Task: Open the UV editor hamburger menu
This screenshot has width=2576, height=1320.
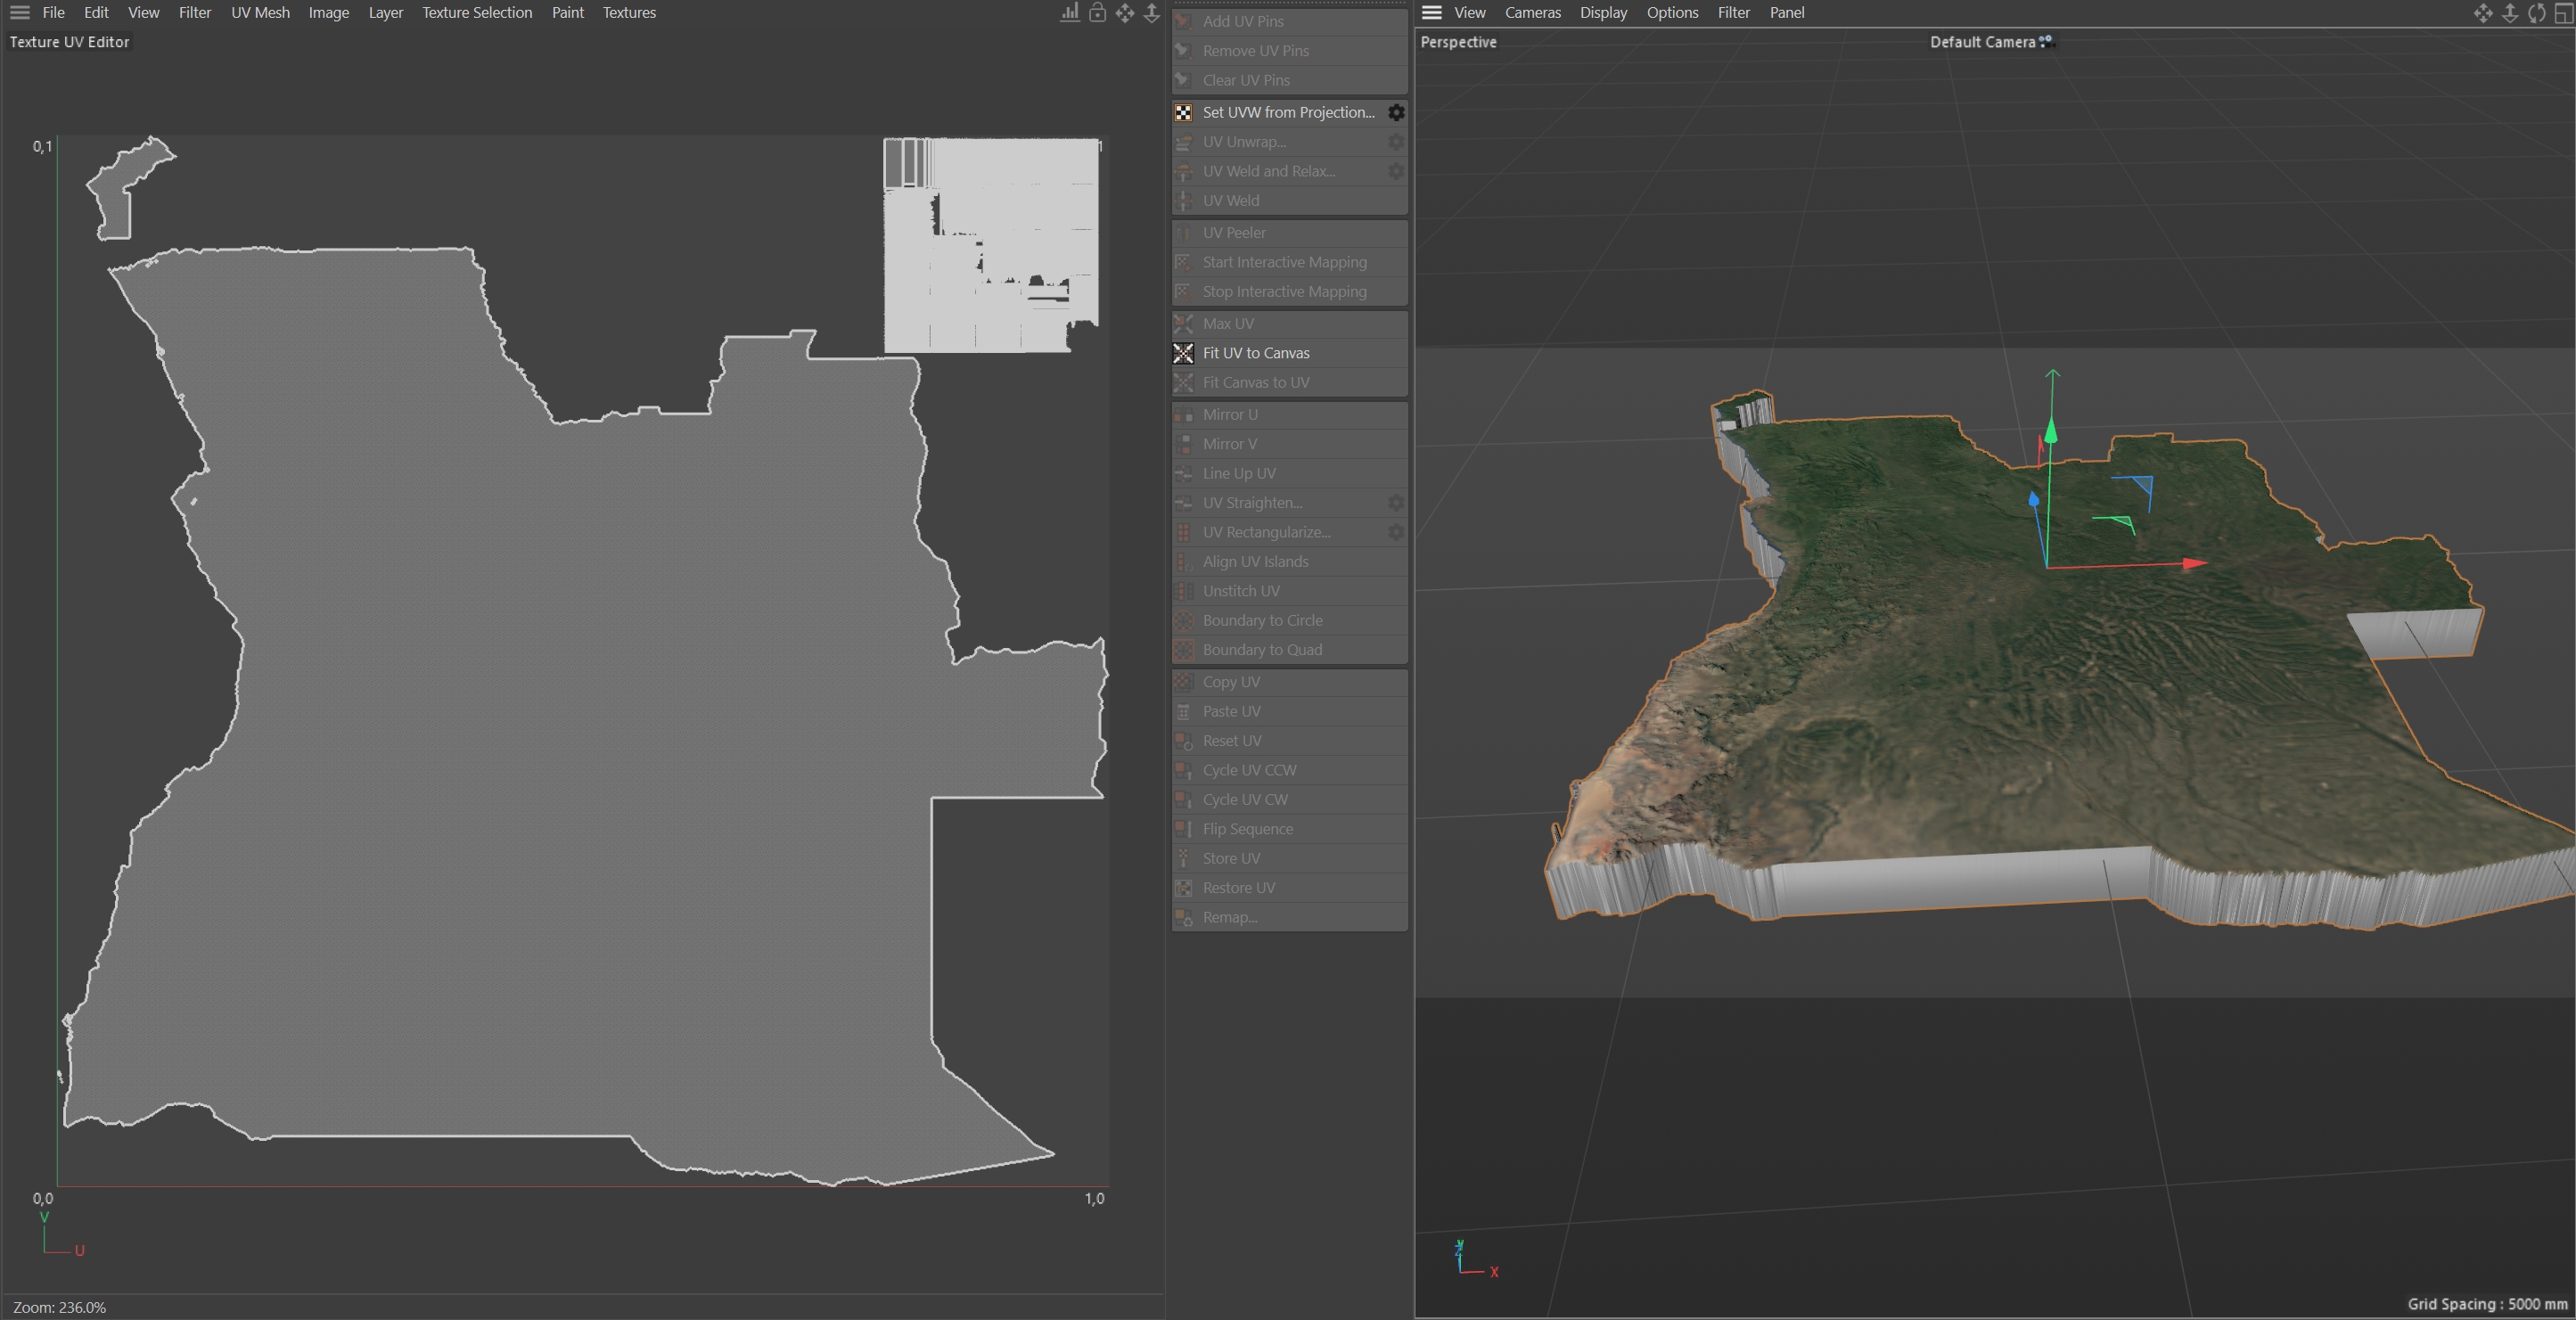Action: pos(19,13)
